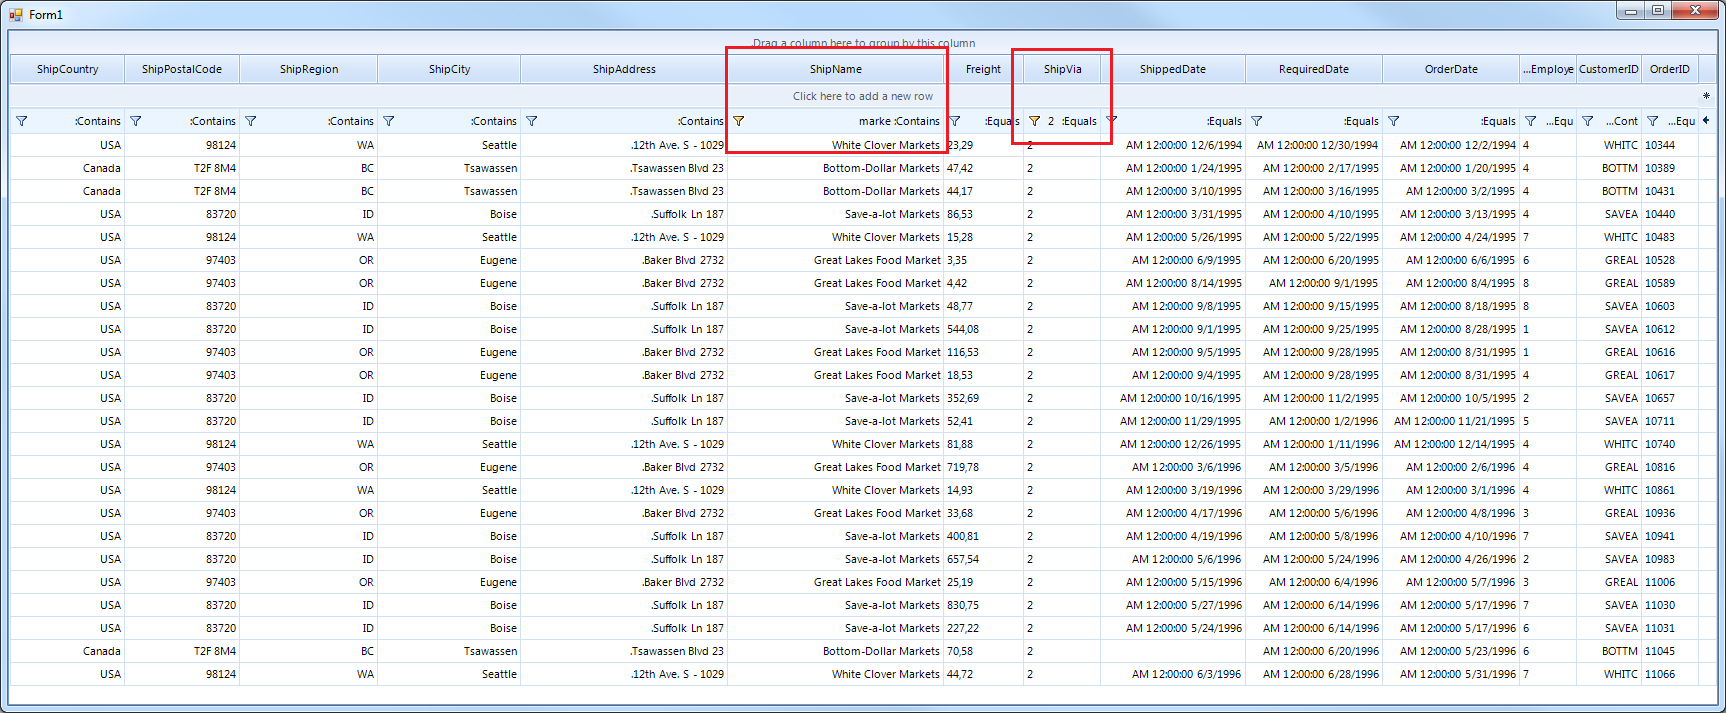Open the OrderDate filter funnel icon
1726x713 pixels.
point(1394,121)
